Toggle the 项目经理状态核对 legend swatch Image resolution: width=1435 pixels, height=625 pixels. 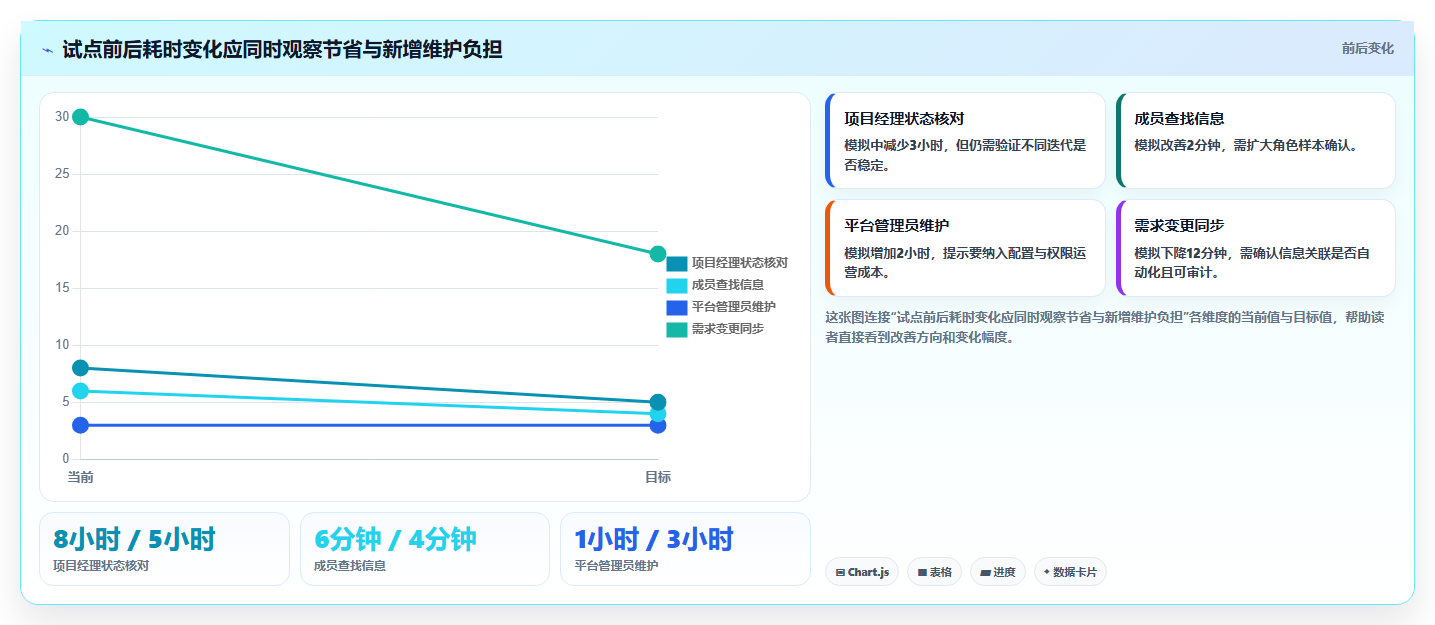click(677, 263)
